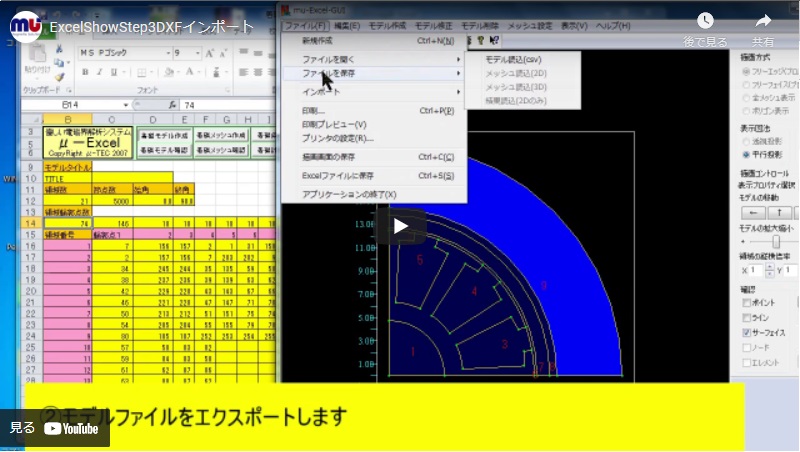Toggle underline in Excel ribbon
The image size is (800, 452).
pyautogui.click(x=113, y=72)
